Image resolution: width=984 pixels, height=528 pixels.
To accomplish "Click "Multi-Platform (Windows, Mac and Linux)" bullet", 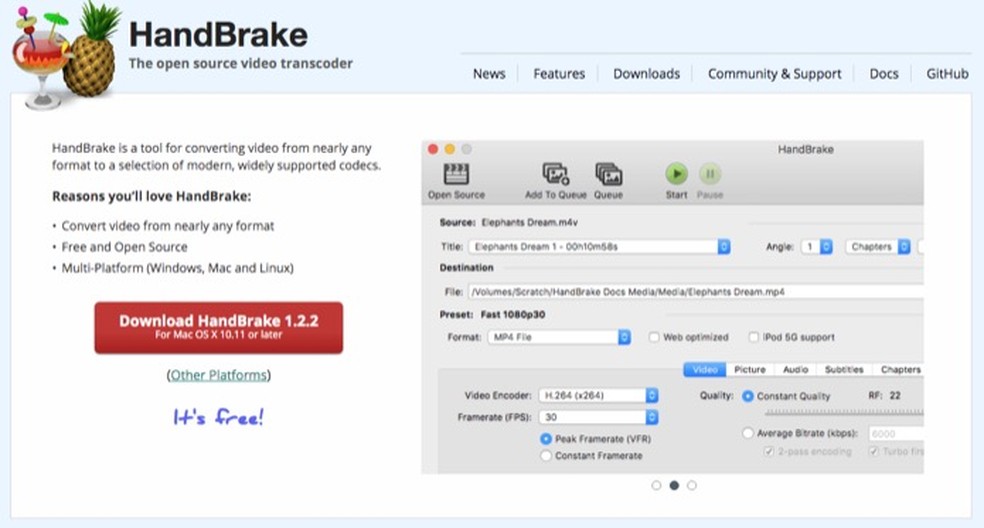I will pos(177,268).
